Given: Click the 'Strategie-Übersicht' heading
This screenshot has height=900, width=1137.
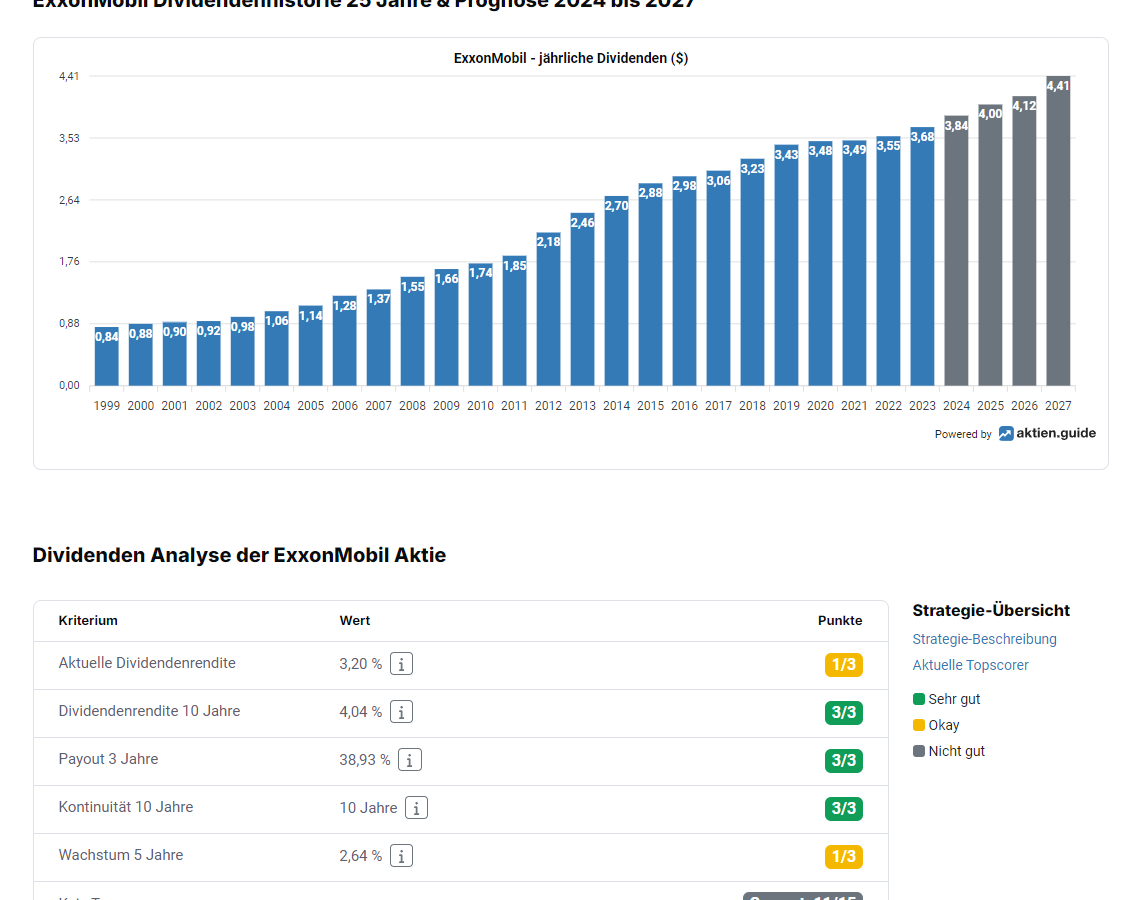Looking at the screenshot, I should (x=991, y=611).
